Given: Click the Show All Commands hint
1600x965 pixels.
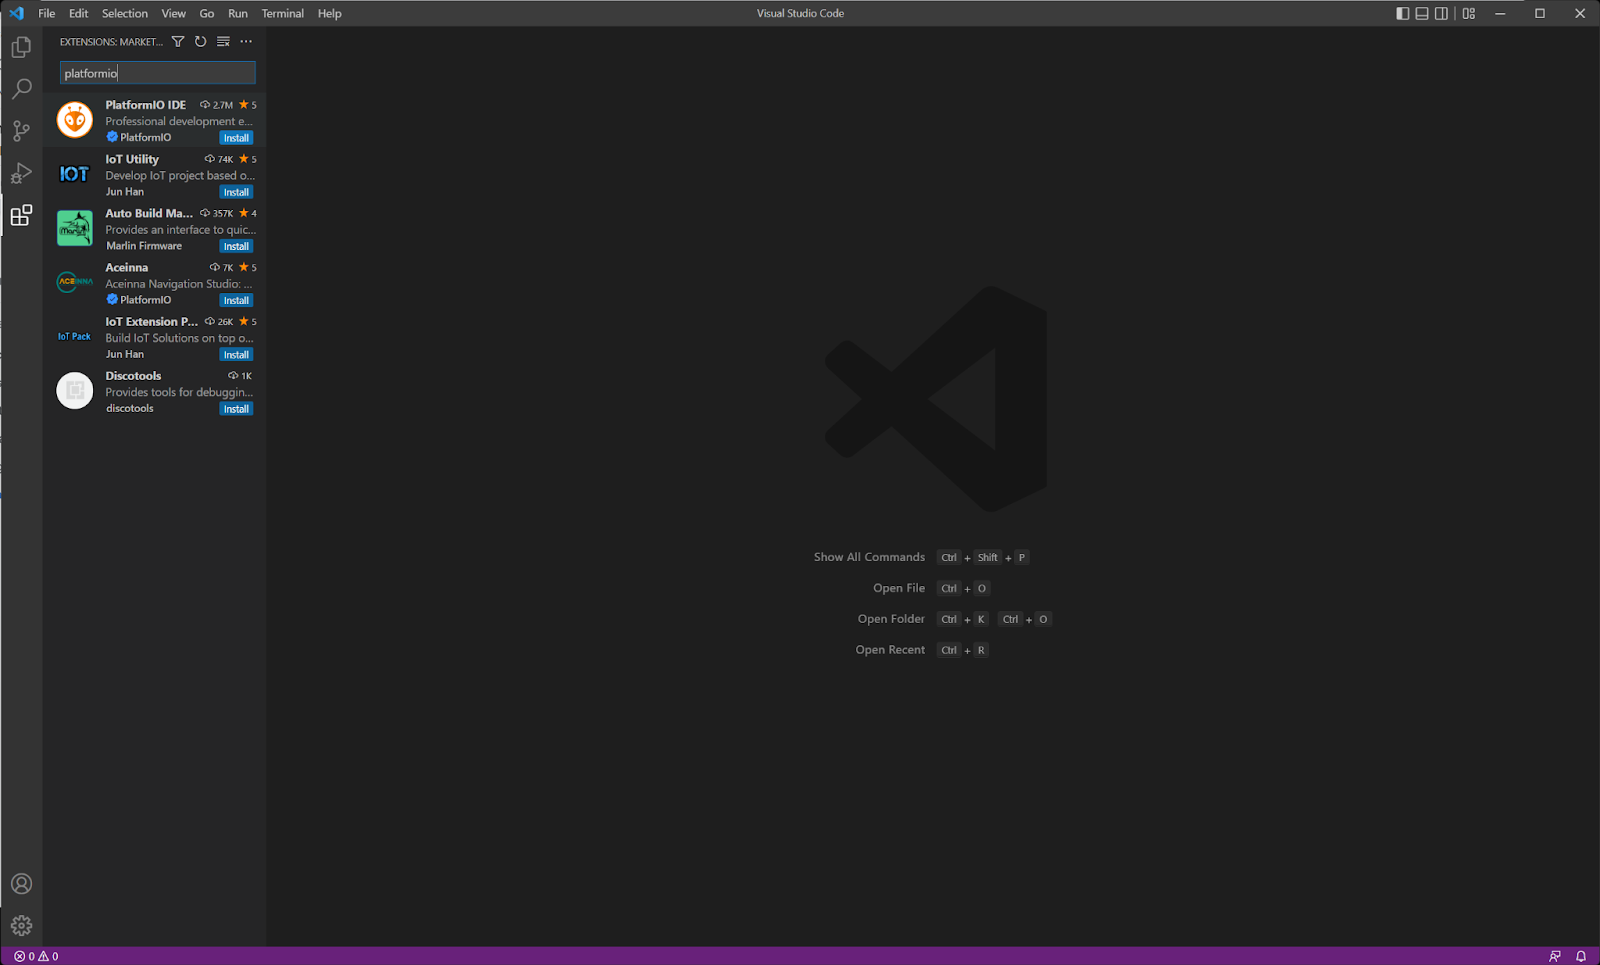Looking at the screenshot, I should tap(869, 557).
